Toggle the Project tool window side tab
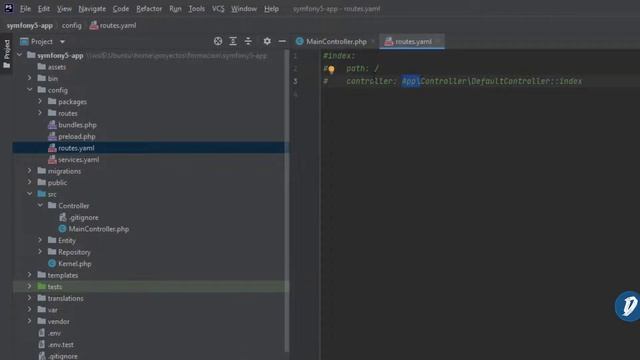Screen dimensions: 640x360 7,53
